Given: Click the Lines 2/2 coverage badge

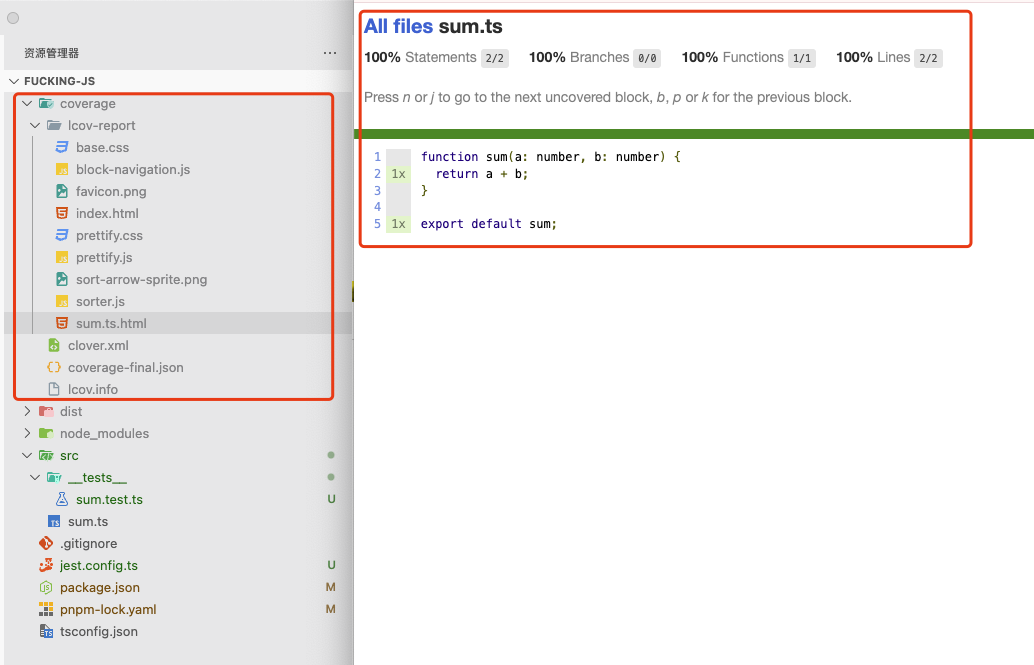Looking at the screenshot, I should coord(928,58).
